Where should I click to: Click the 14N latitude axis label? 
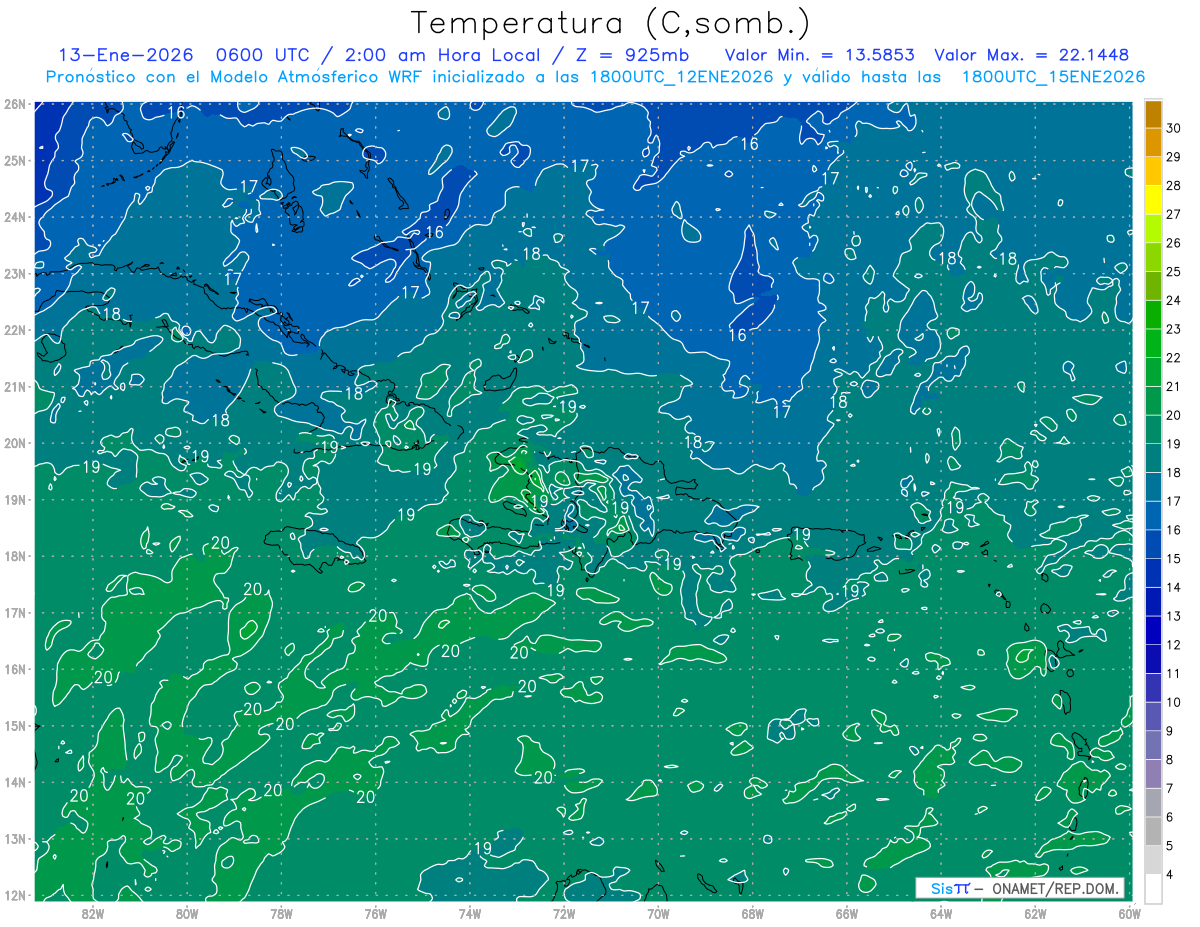(x=14, y=782)
